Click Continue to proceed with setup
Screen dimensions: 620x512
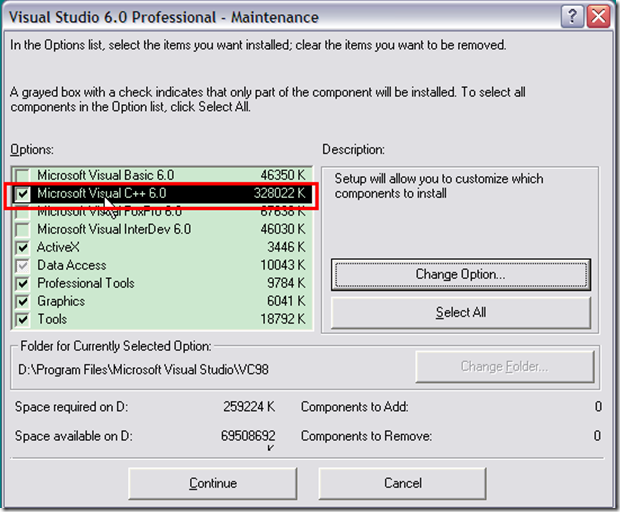(213, 483)
